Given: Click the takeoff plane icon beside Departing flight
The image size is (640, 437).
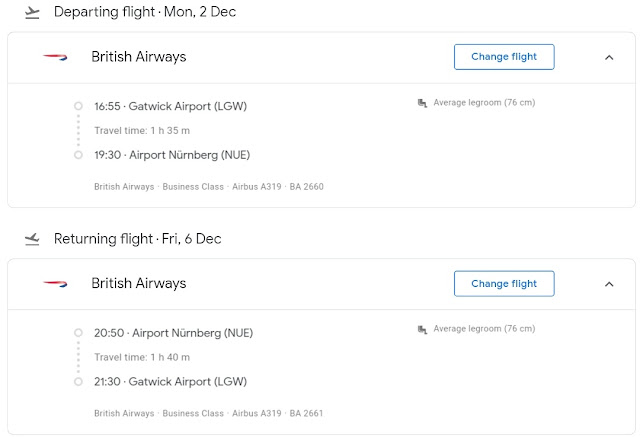Looking at the screenshot, I should click(32, 12).
